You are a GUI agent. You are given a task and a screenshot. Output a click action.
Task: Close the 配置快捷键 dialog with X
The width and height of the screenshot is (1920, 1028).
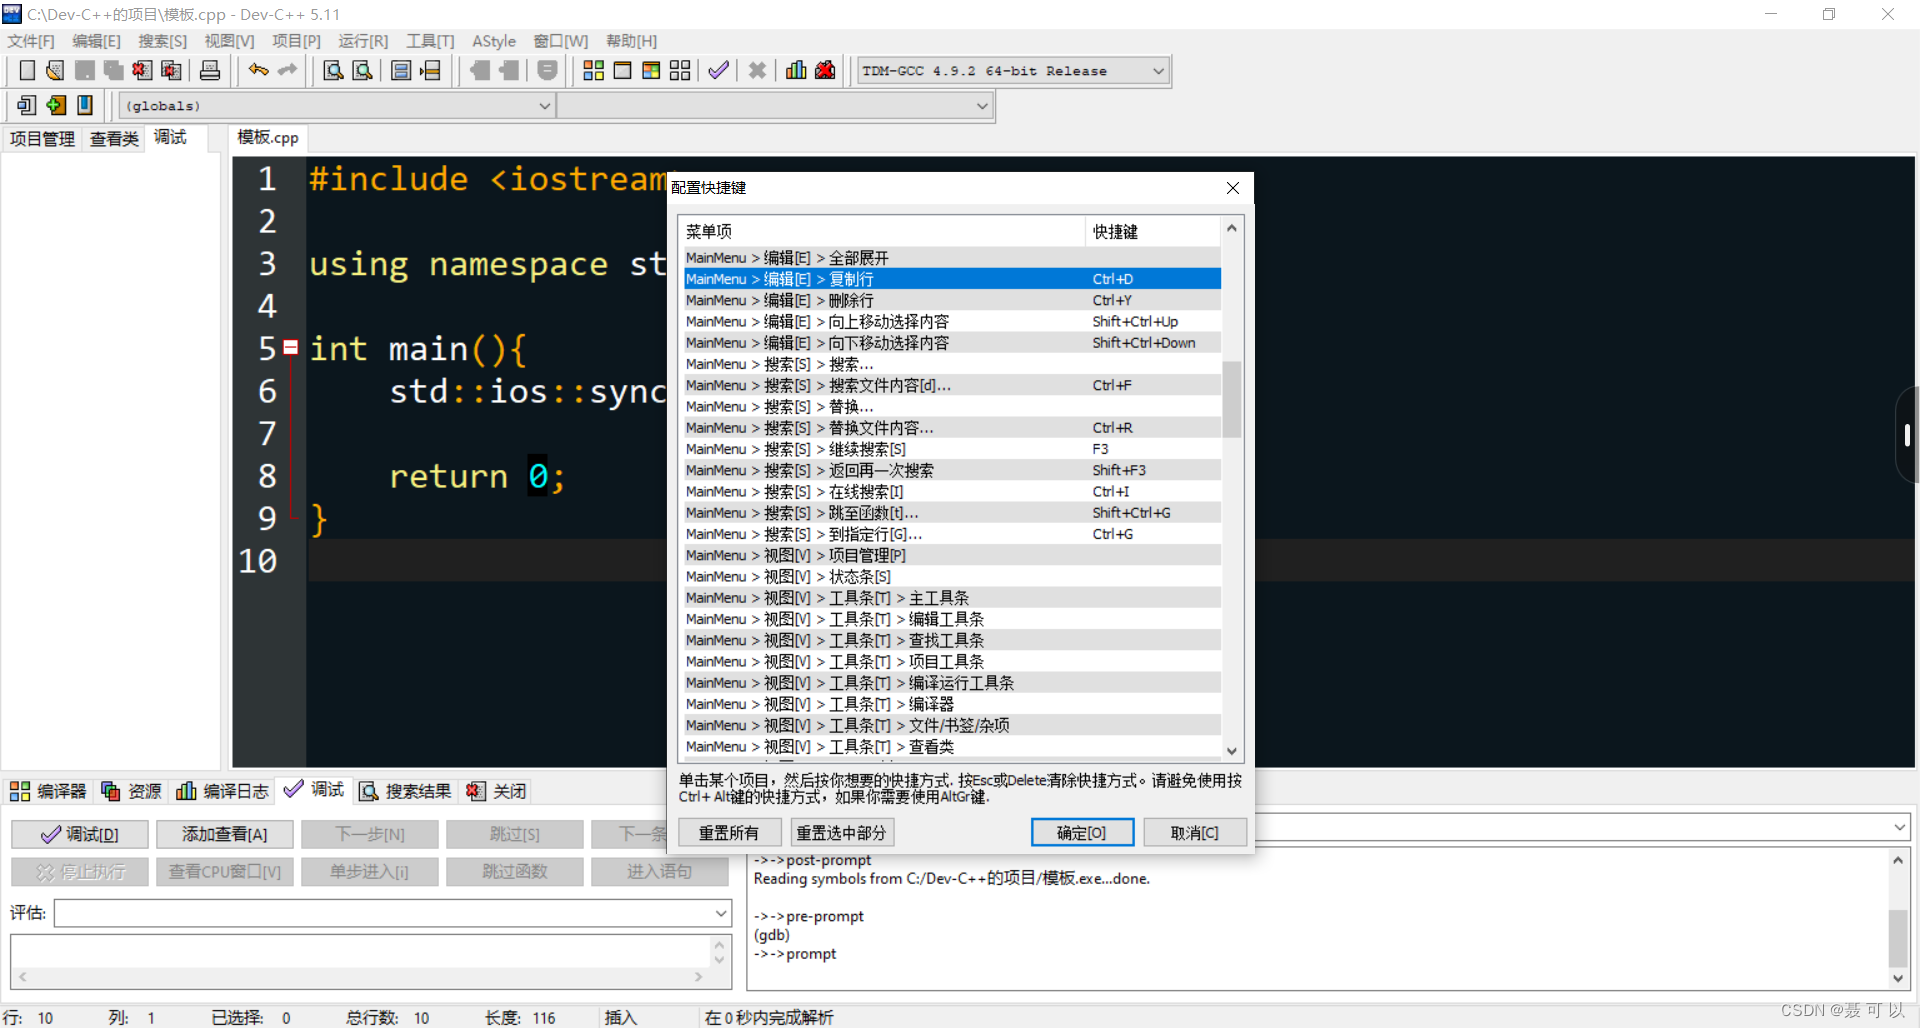pyautogui.click(x=1232, y=188)
